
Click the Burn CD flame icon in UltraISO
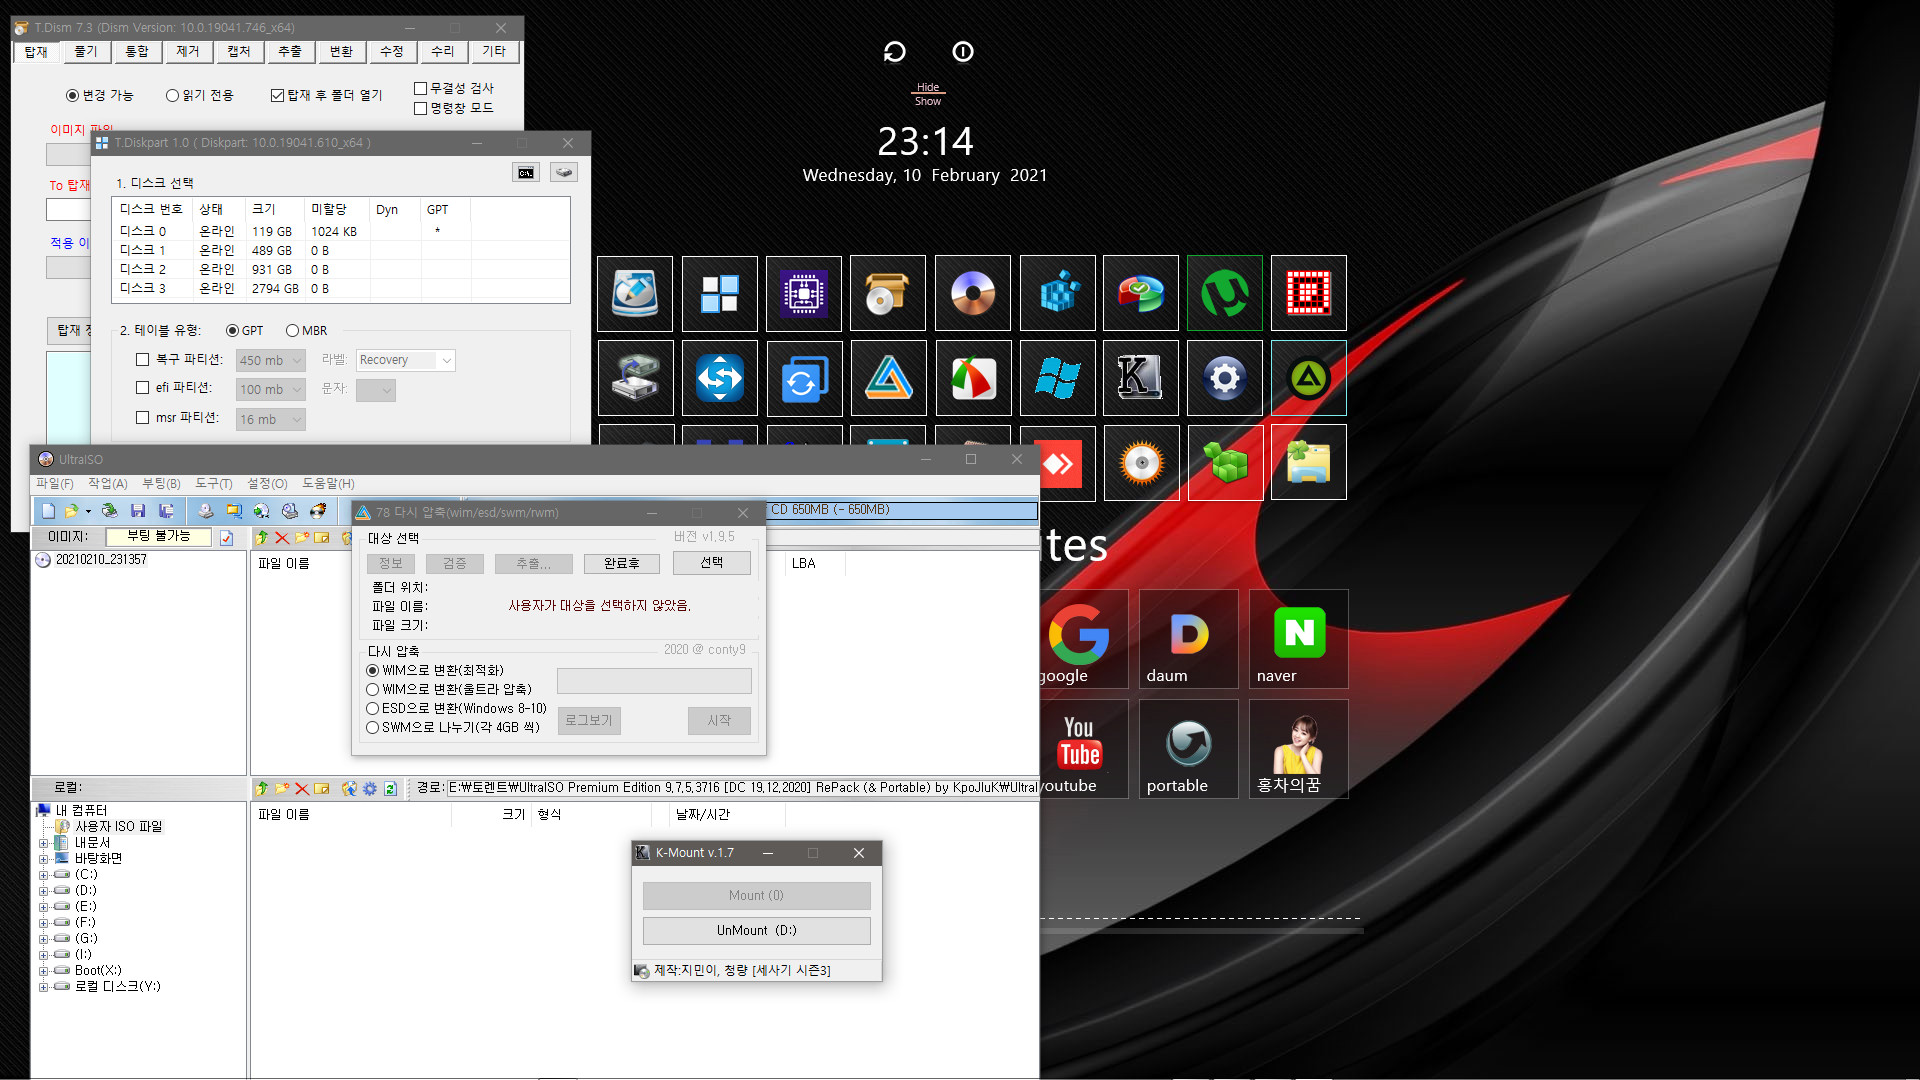318,511
